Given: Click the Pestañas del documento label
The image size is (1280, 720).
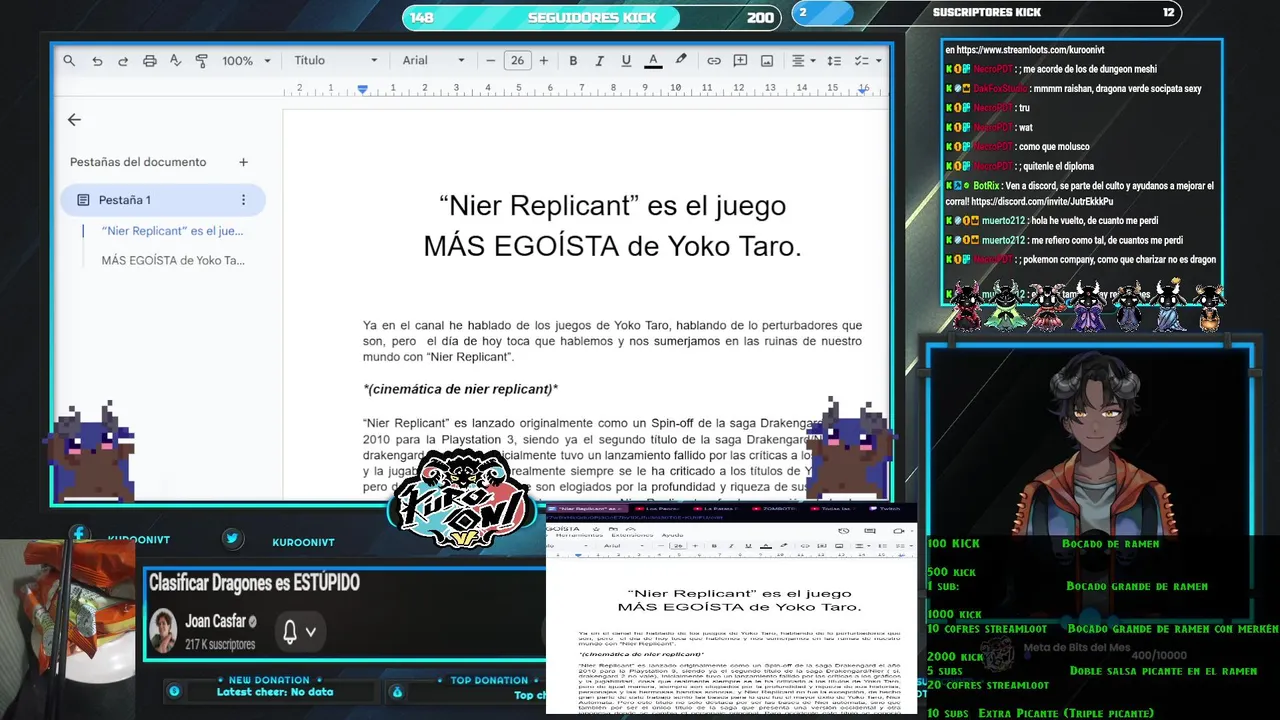Looking at the screenshot, I should (x=138, y=162).
